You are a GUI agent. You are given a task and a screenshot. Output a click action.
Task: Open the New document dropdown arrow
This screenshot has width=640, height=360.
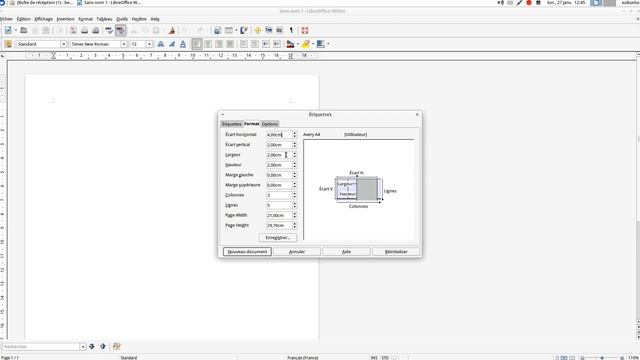pyautogui.click(x=16, y=31)
